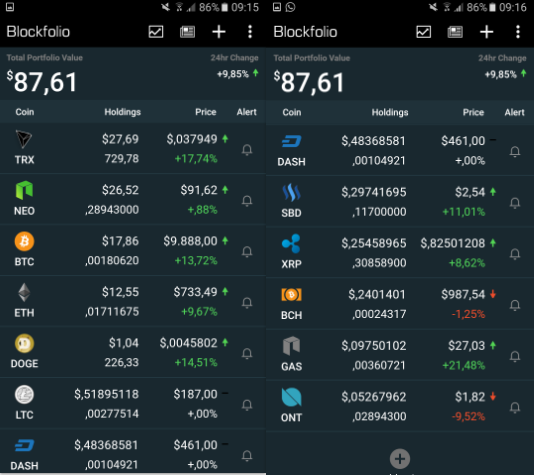534x475 pixels.
Task: Tap the Blockfolio title in left screen
Action: pyautogui.click(x=38, y=32)
